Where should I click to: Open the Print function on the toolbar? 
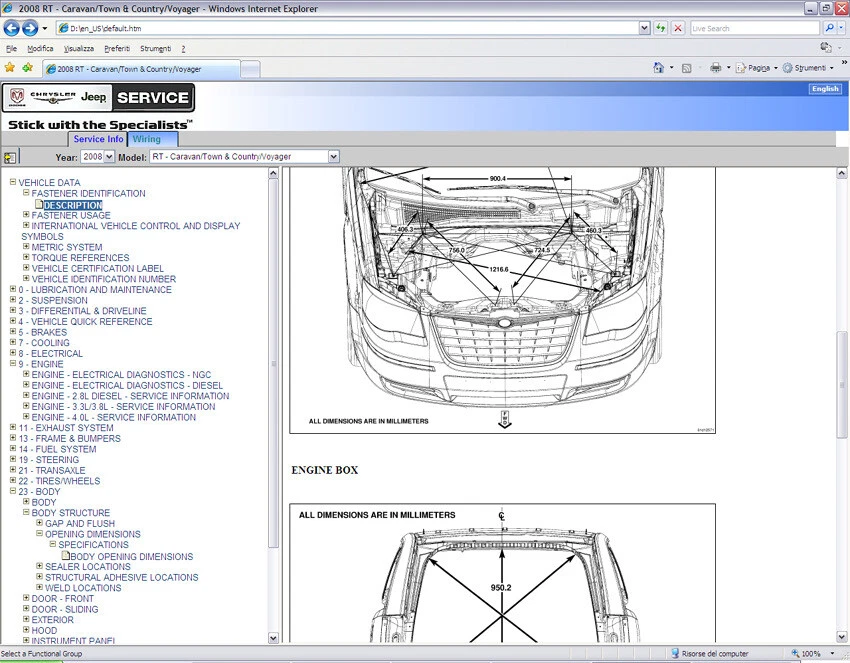pyautogui.click(x=716, y=67)
